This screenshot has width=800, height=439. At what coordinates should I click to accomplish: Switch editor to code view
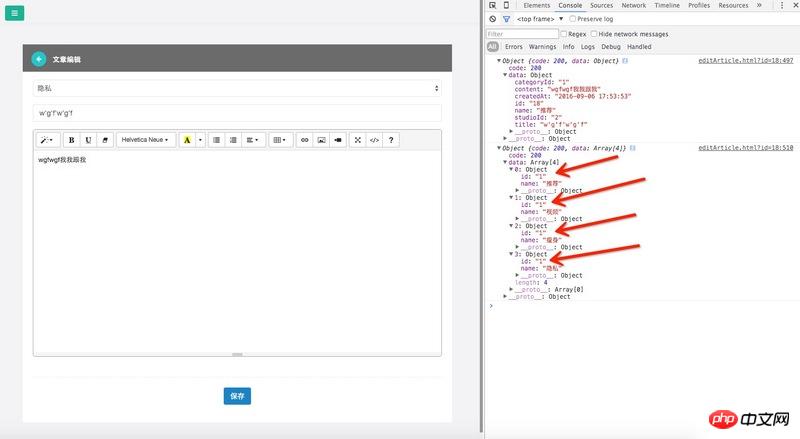374,140
